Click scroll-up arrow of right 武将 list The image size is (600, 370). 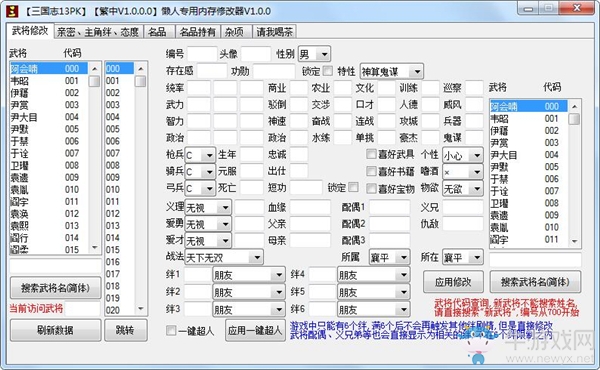[574, 106]
